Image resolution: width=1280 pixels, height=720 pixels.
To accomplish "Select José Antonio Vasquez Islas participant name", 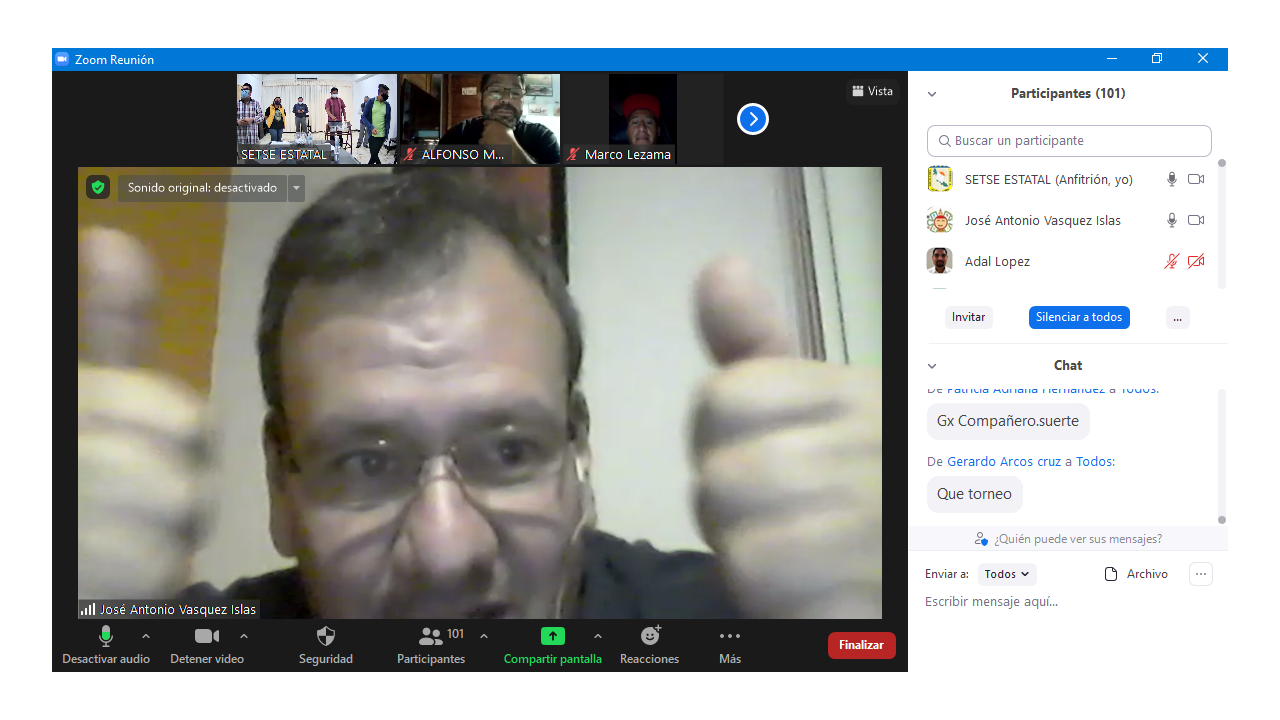I will (1043, 220).
